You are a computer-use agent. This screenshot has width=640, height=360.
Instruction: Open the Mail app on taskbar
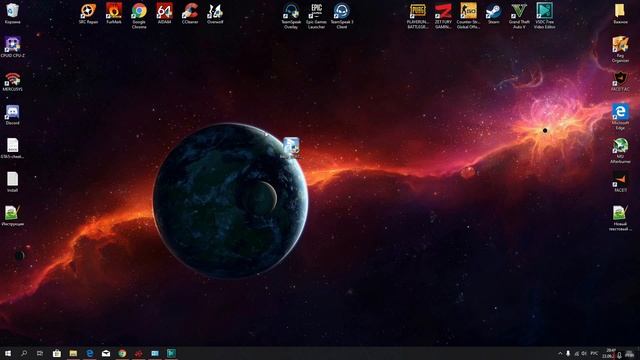click(x=106, y=353)
